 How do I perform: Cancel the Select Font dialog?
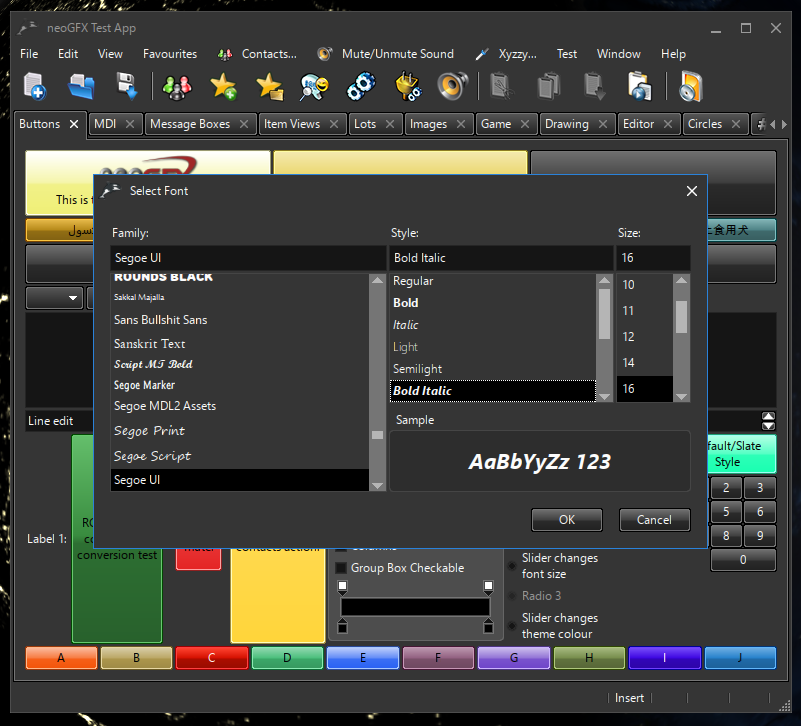click(x=654, y=519)
